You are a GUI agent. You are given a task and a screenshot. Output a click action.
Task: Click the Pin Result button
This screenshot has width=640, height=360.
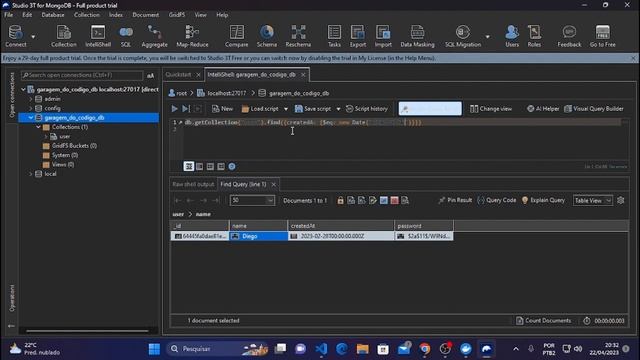click(455, 200)
